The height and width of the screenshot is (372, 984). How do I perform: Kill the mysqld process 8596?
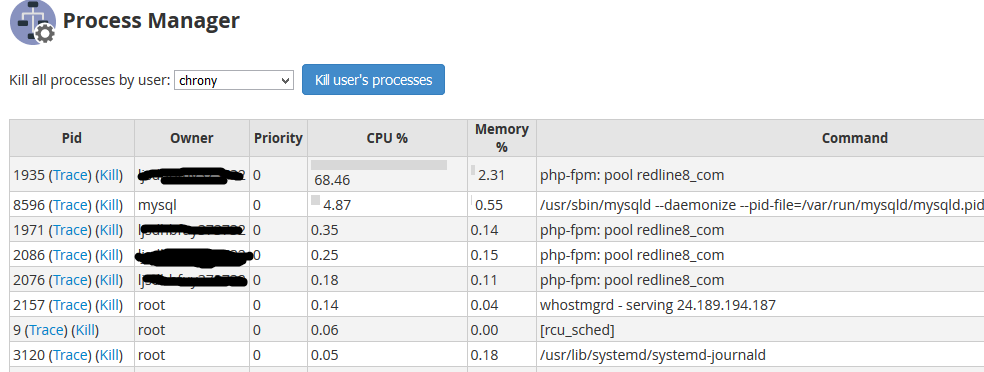pyautogui.click(x=109, y=205)
